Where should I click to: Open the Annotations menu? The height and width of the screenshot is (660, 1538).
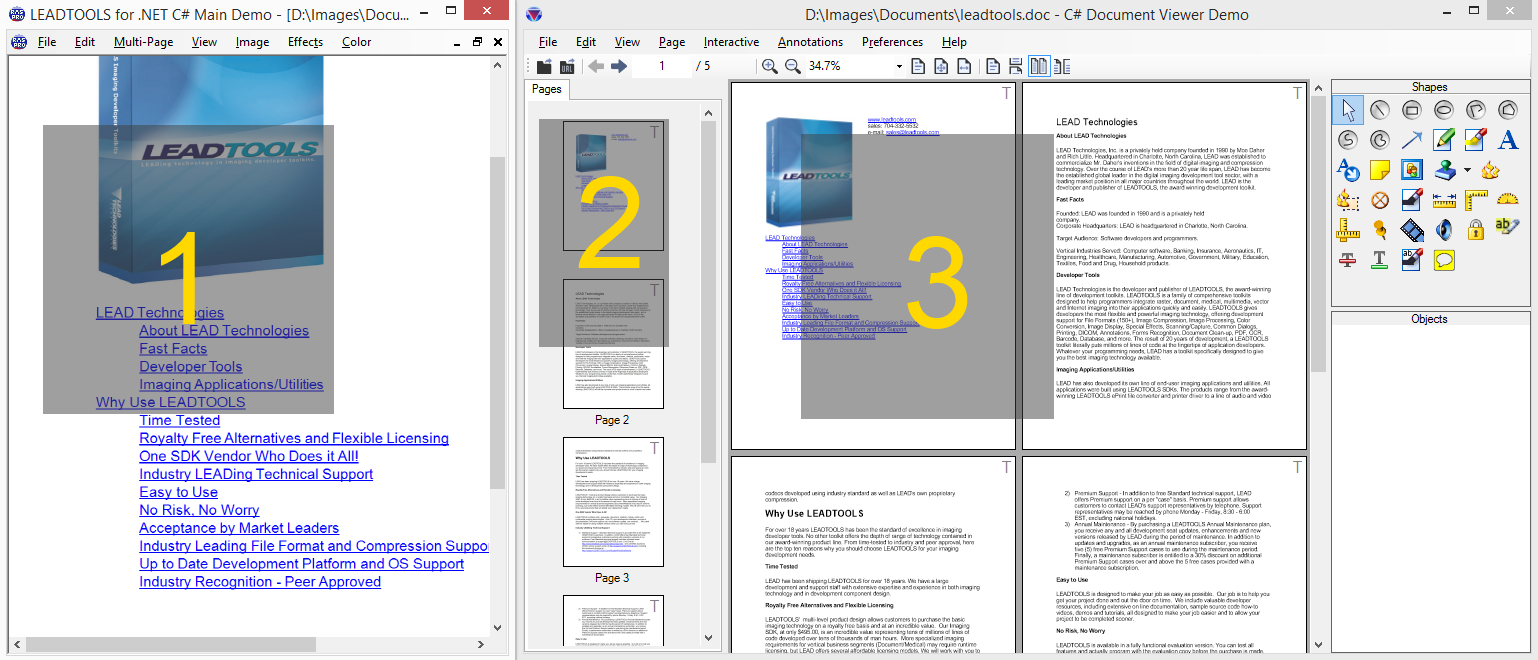(810, 42)
